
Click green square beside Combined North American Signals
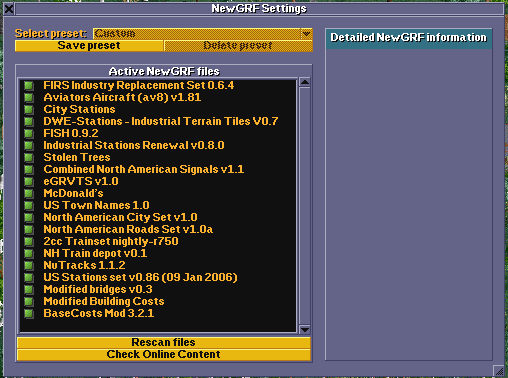[x=29, y=170]
